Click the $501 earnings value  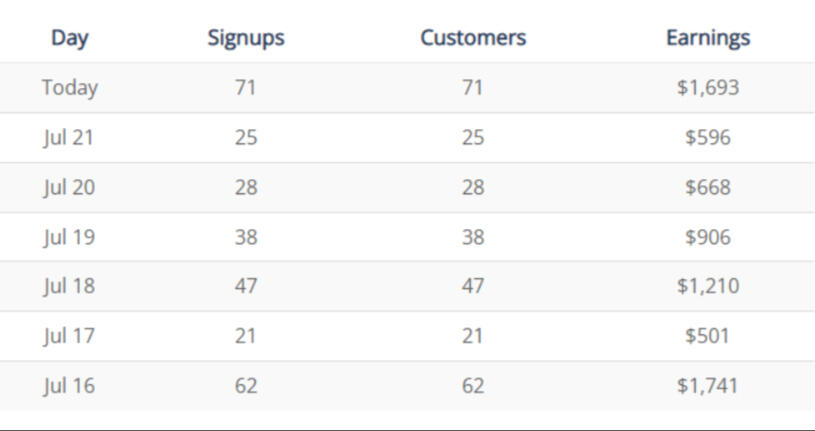(x=708, y=336)
